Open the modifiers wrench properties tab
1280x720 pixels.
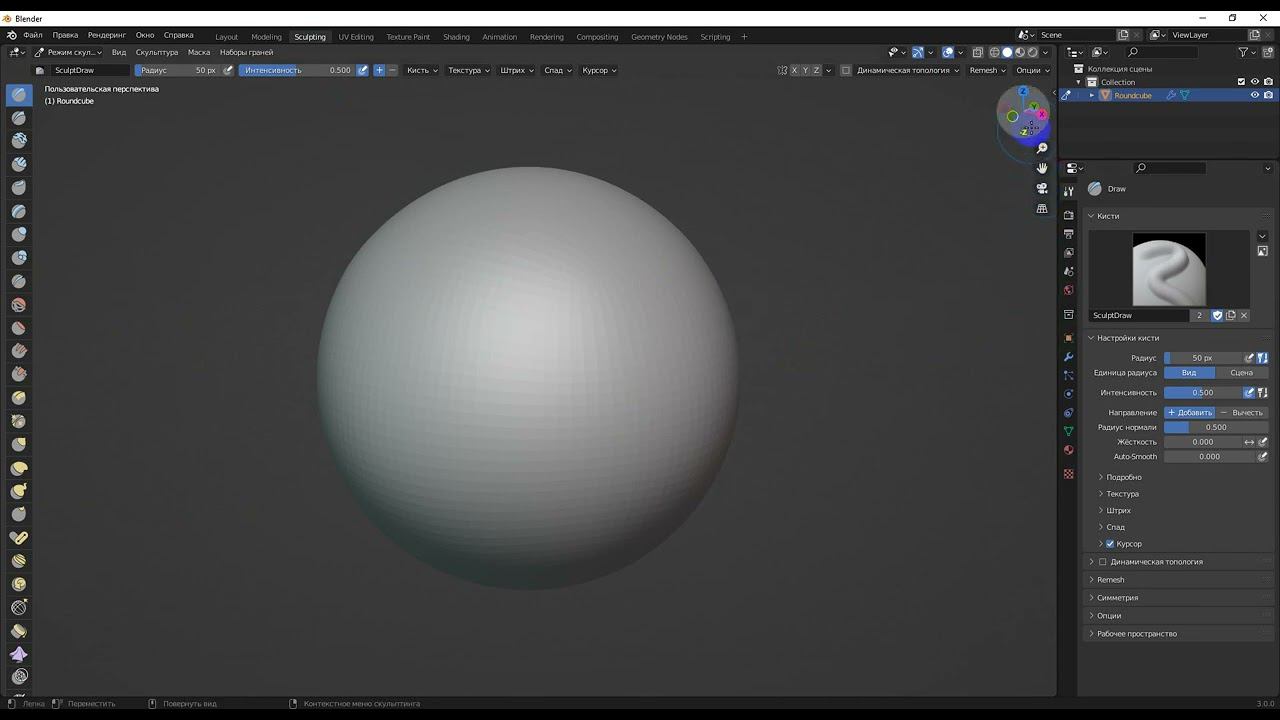click(1068, 357)
